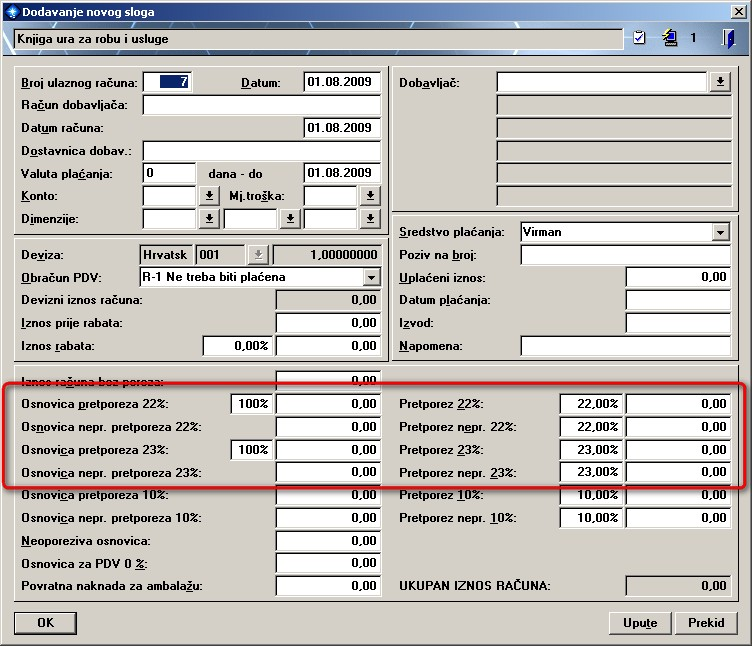This screenshot has width=752, height=646.
Task: Click the Napomena field
Action: click(625, 346)
